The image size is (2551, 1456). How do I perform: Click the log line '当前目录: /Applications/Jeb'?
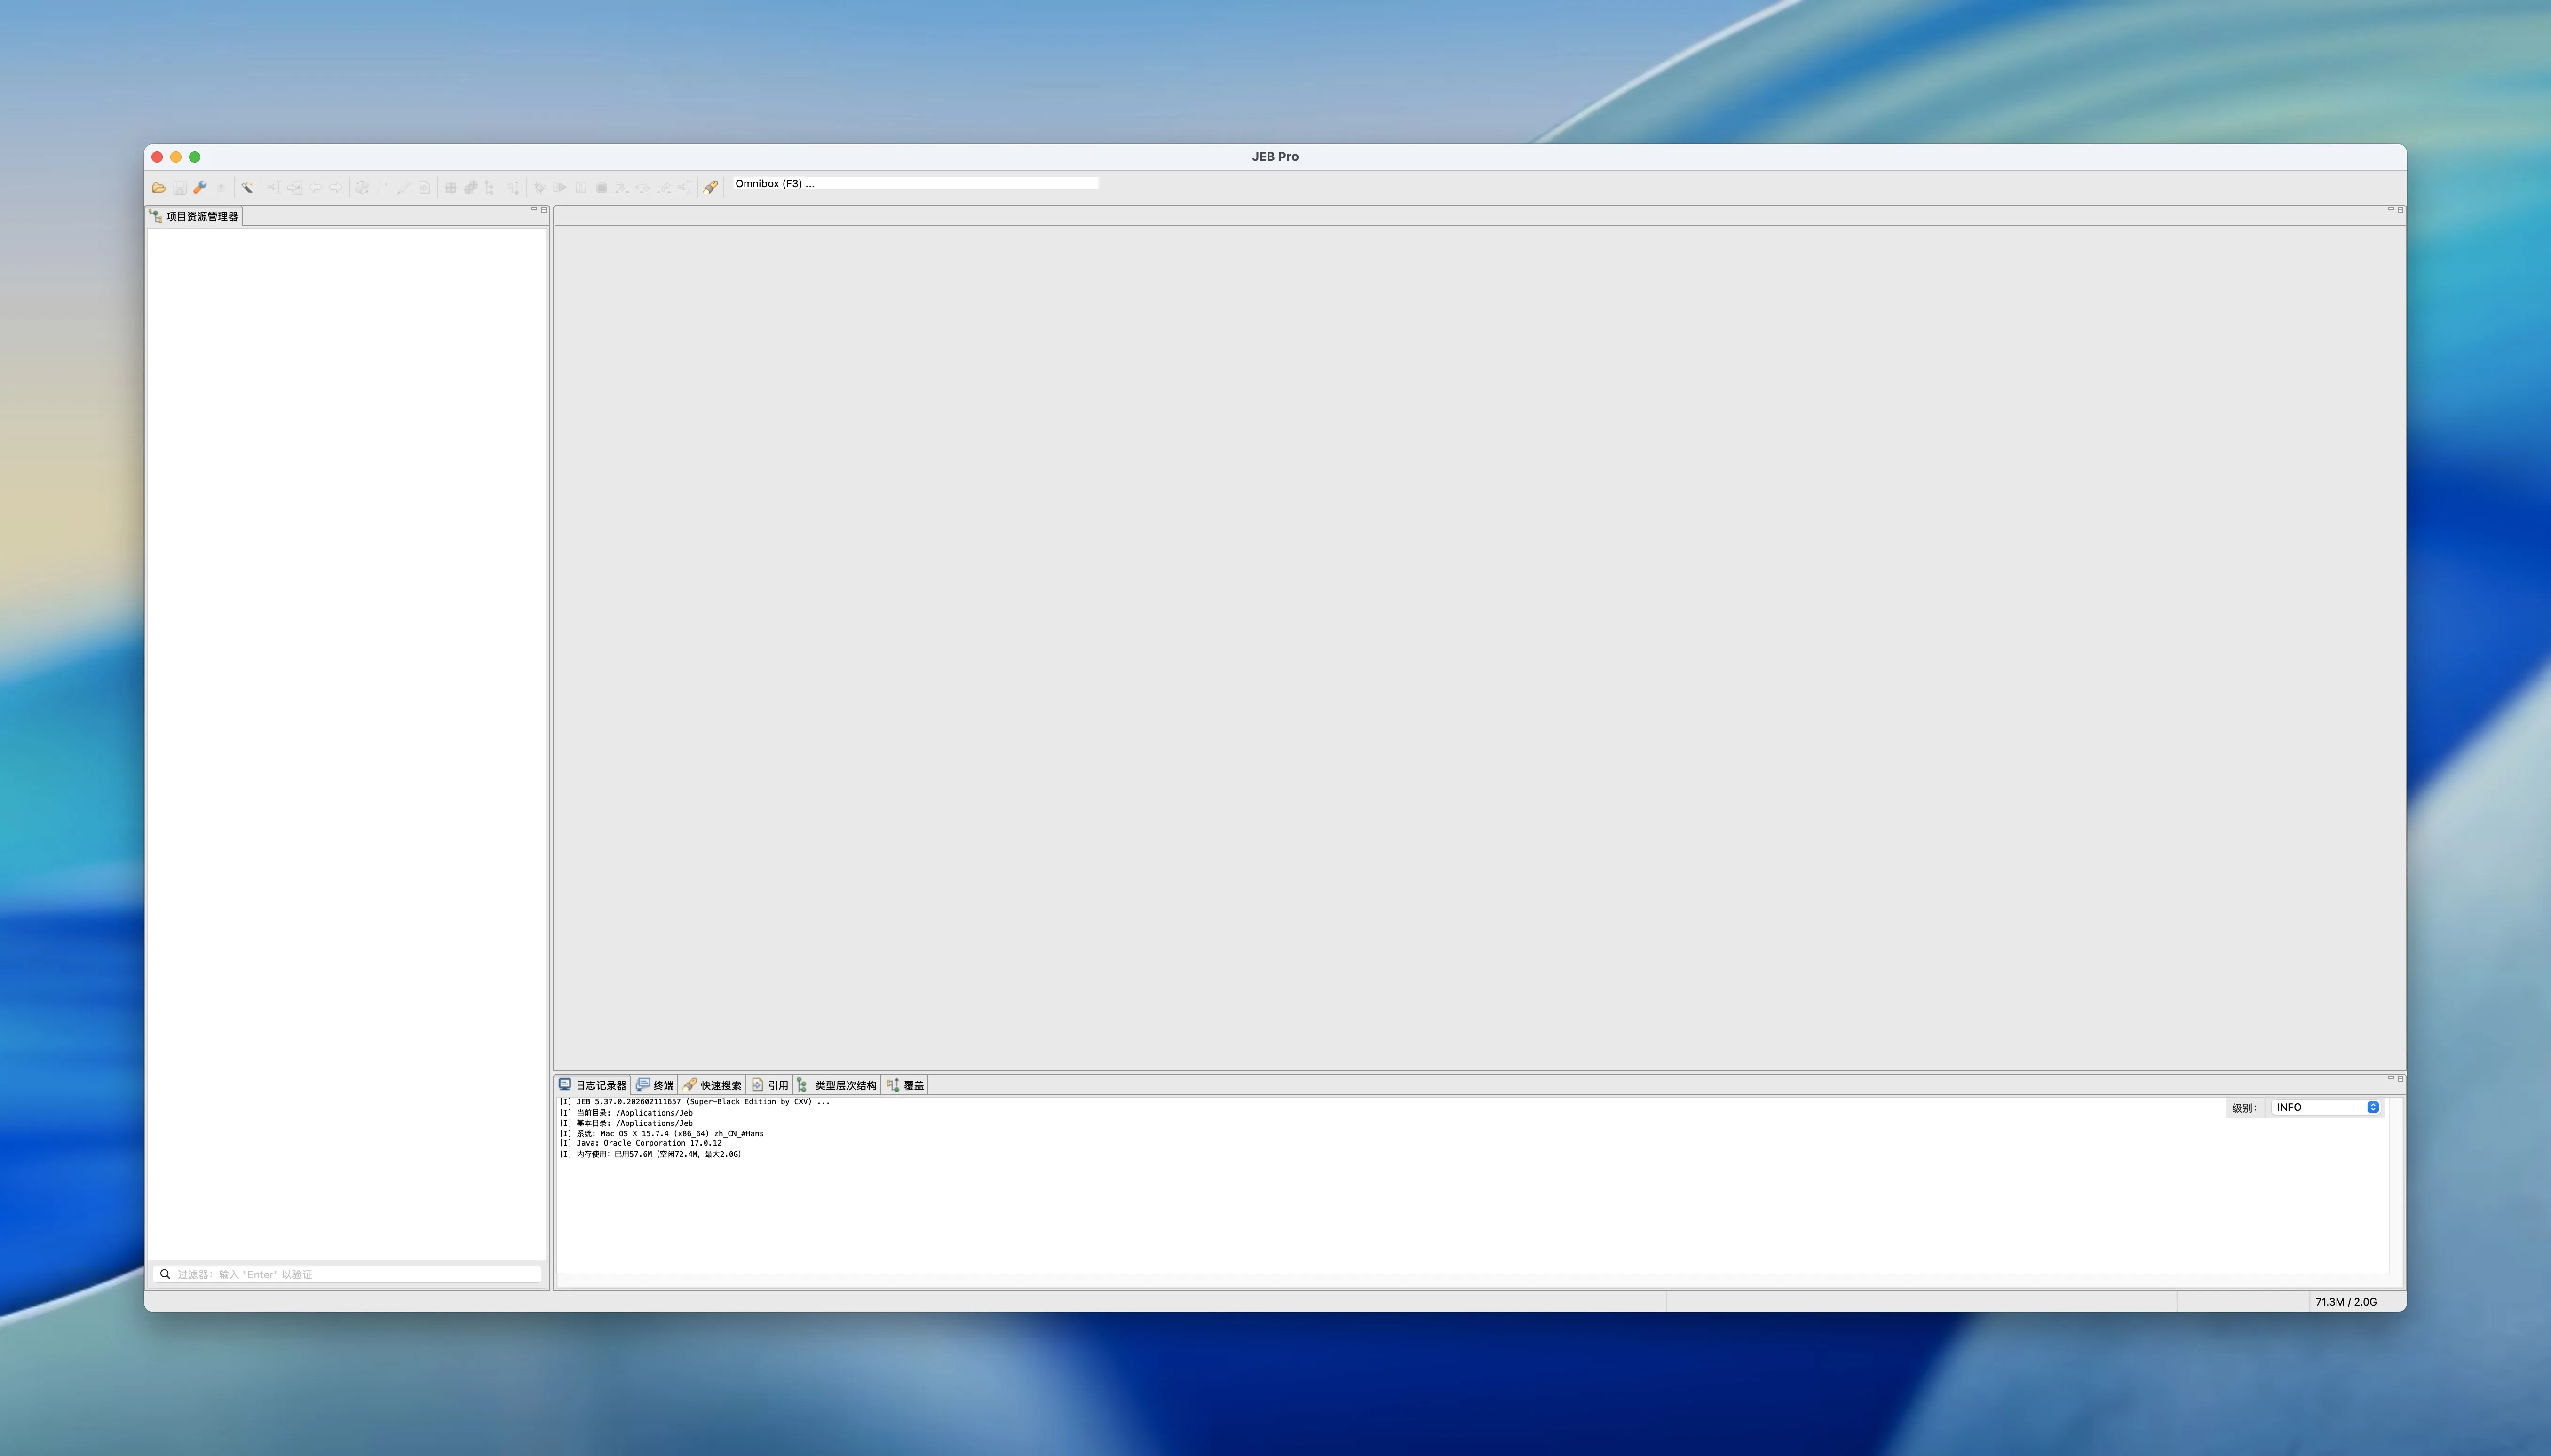[626, 1113]
